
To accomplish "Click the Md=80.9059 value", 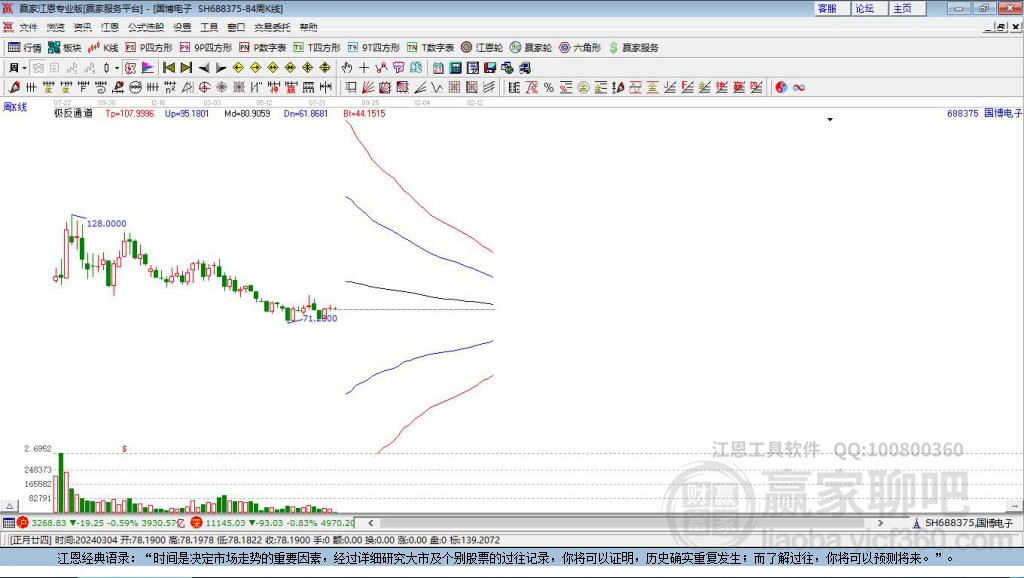I will pyautogui.click(x=247, y=113).
